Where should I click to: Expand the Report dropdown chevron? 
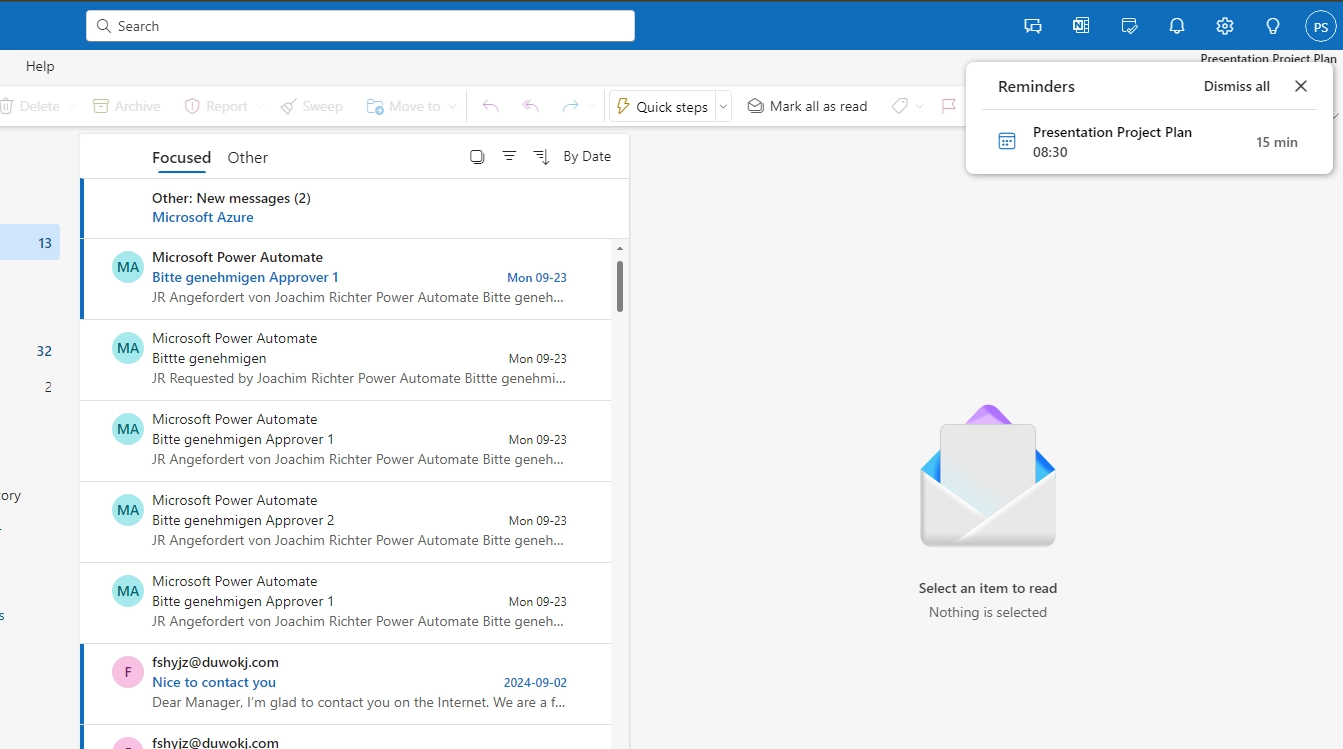tap(261, 106)
